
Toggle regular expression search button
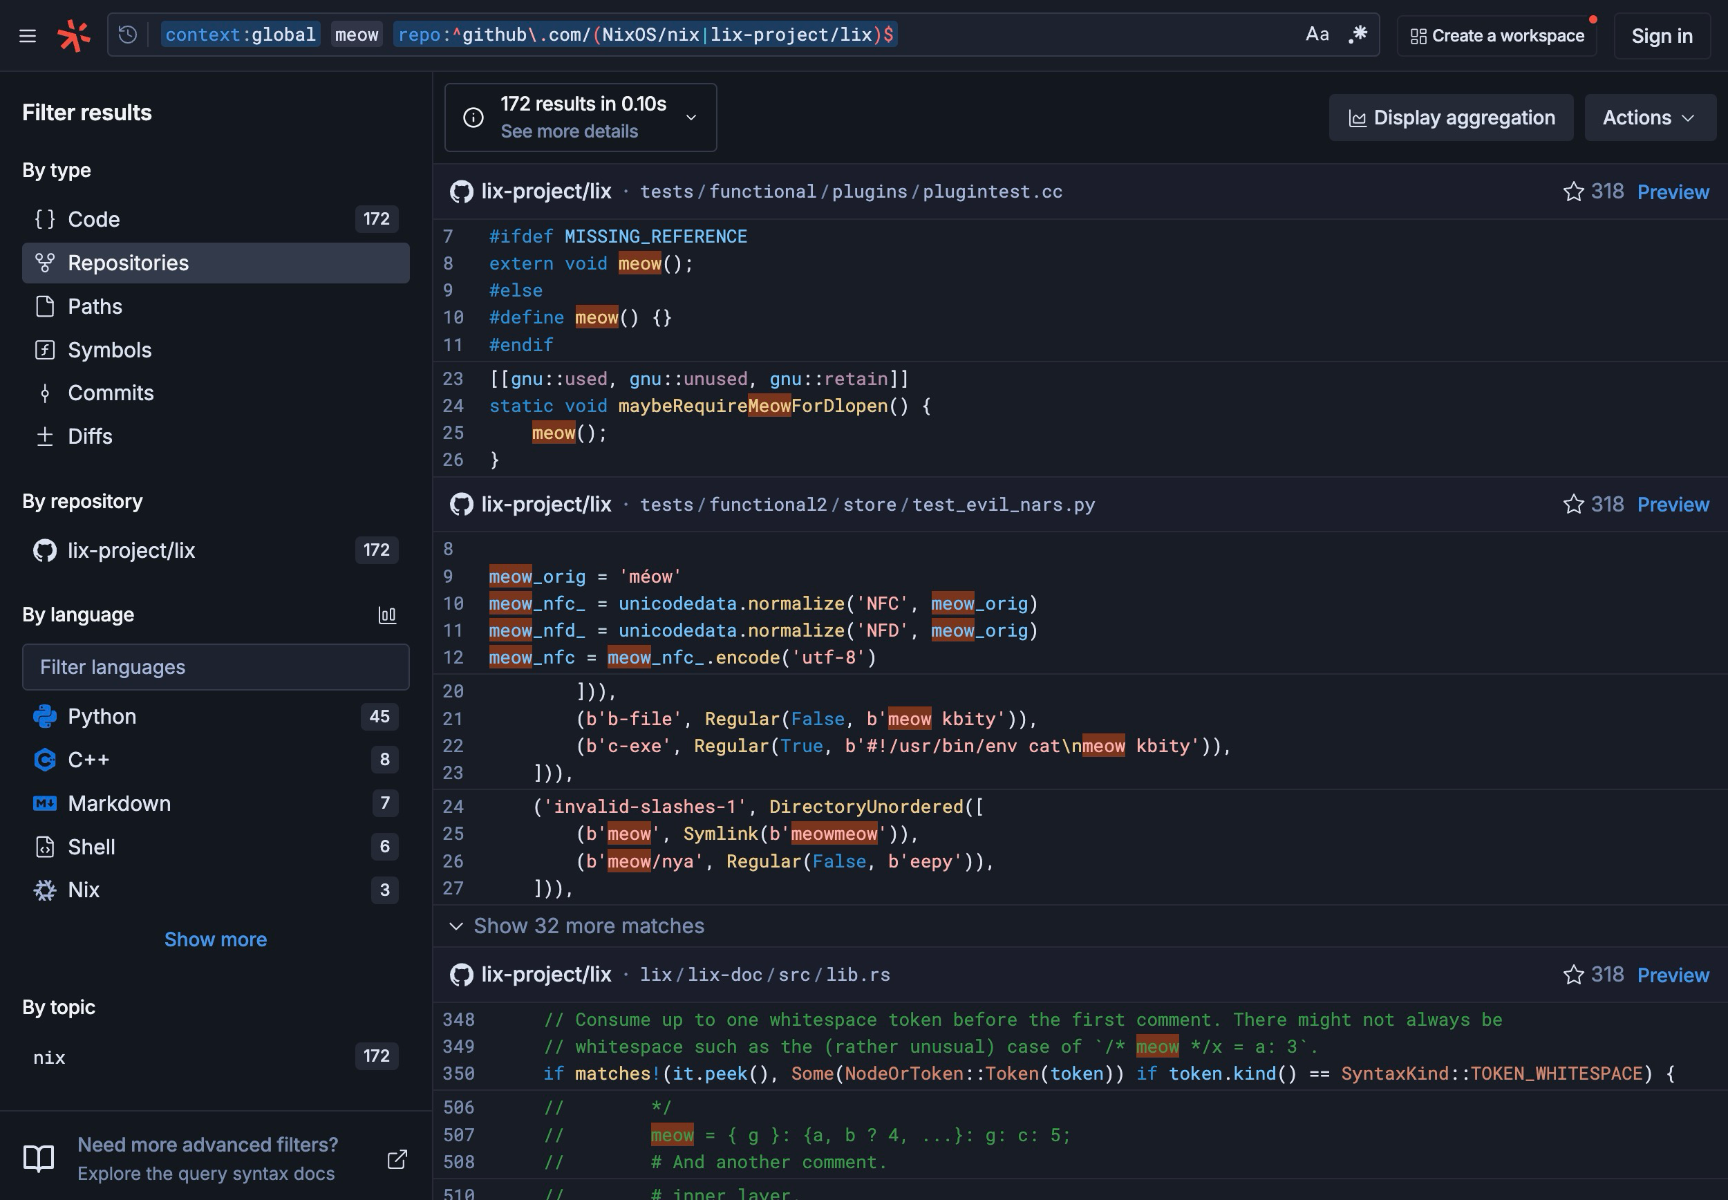point(1357,35)
